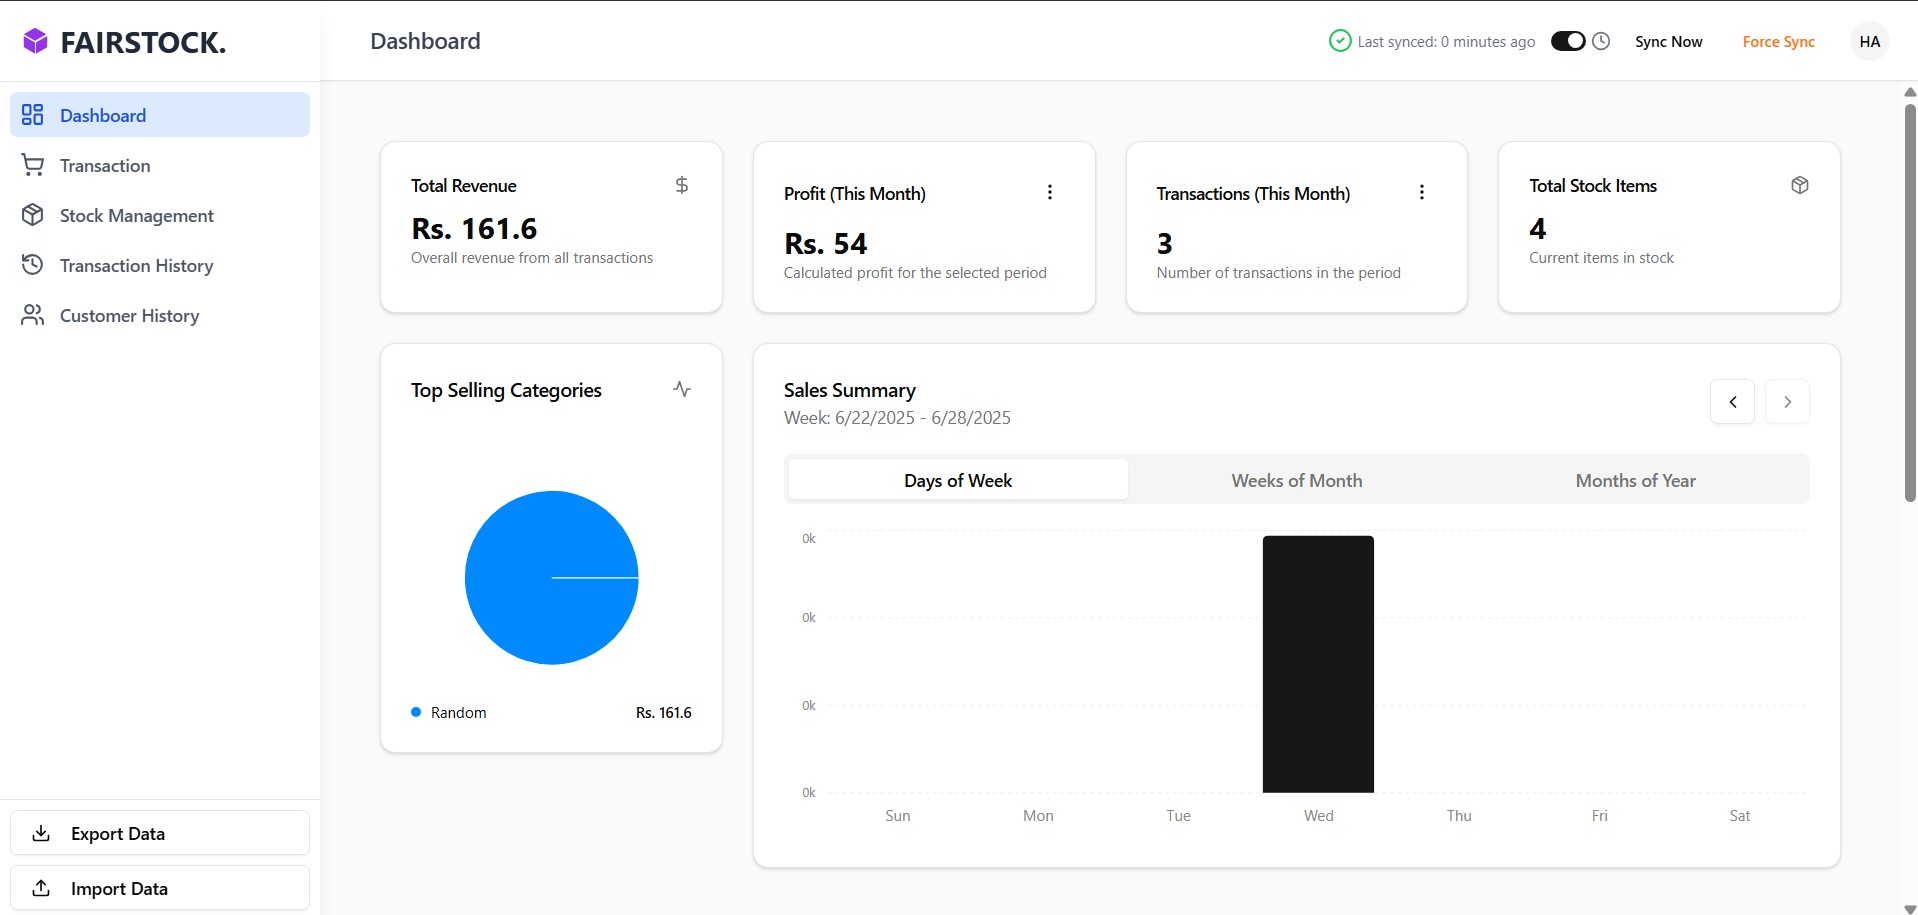Screen dimensions: 1918x915
Task: Open Transaction History via the clock icon
Action: pos(33,264)
